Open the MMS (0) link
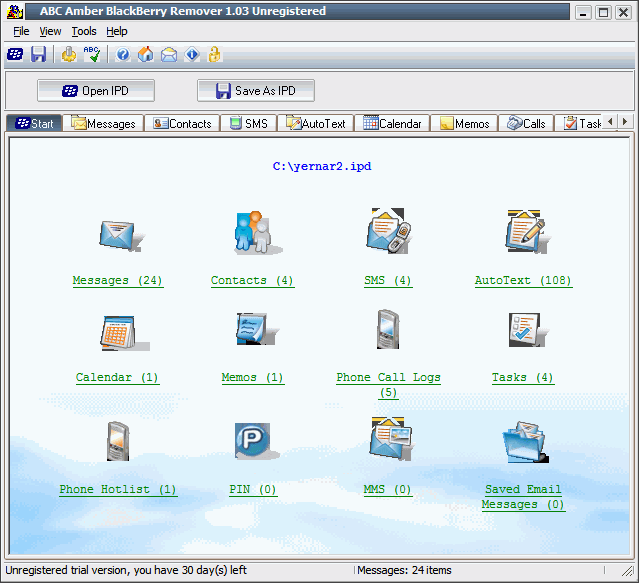Viewport: 639px width, 583px height. click(x=388, y=489)
